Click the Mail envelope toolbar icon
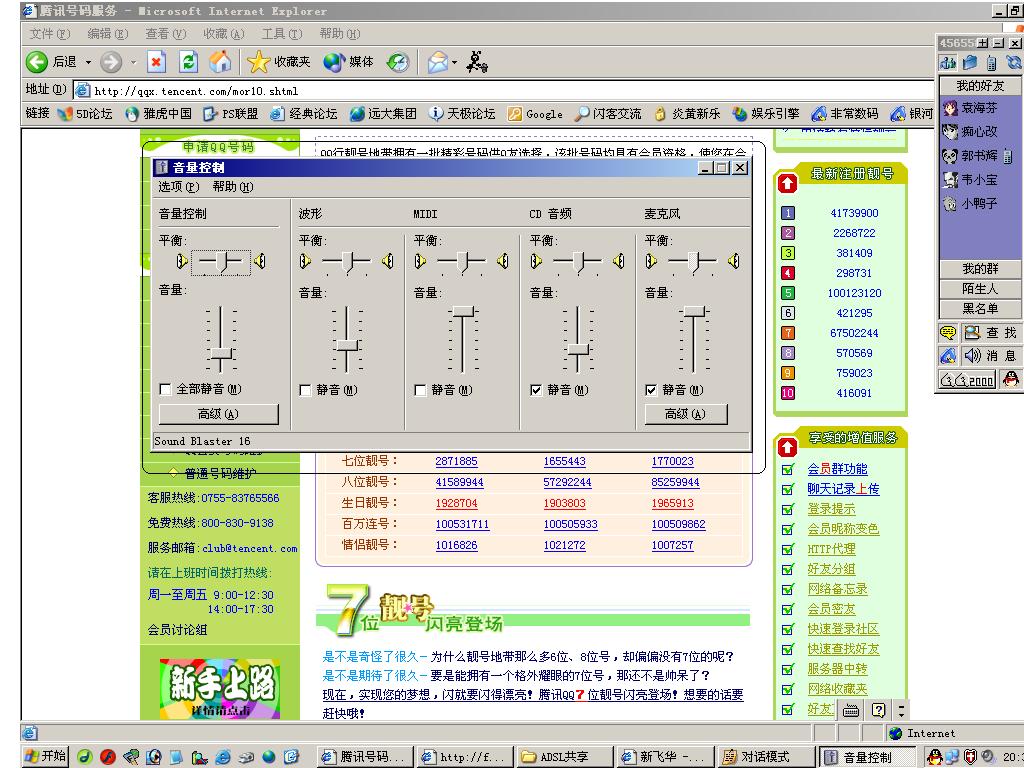Image resolution: width=1024 pixels, height=768 pixels. click(438, 62)
